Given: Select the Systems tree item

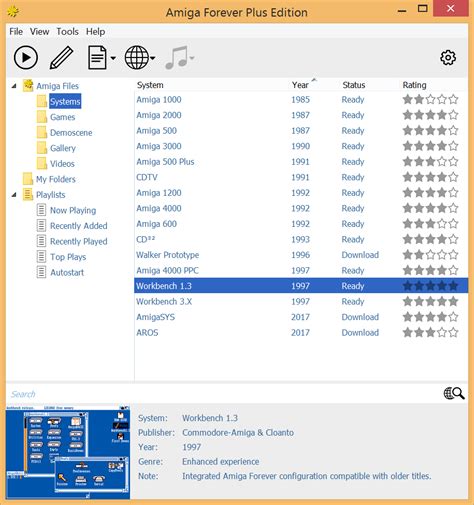Looking at the screenshot, I should 65,101.
